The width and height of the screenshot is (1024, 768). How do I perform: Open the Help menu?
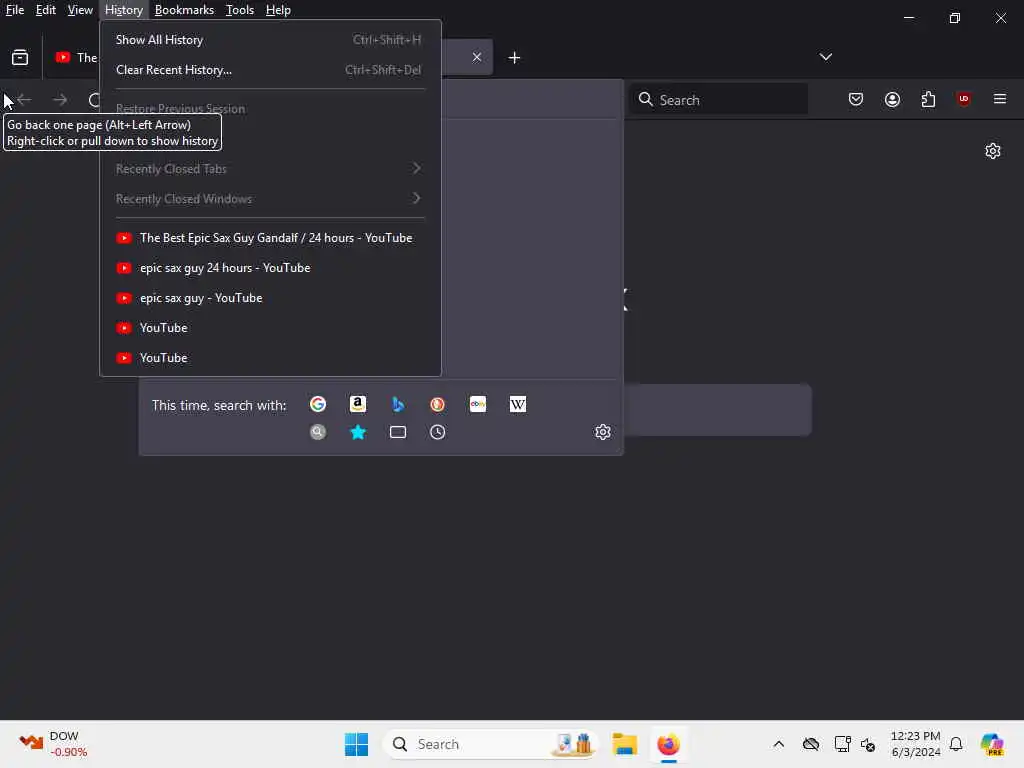click(278, 10)
